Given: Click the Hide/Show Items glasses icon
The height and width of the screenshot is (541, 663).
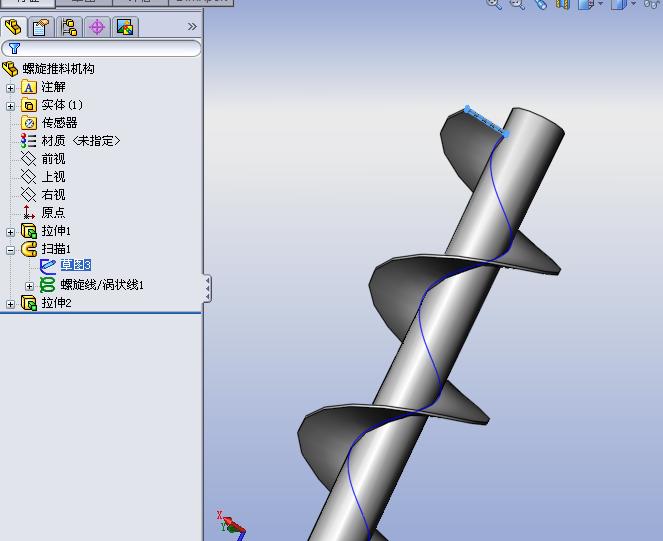Looking at the screenshot, I should click(653, 4).
